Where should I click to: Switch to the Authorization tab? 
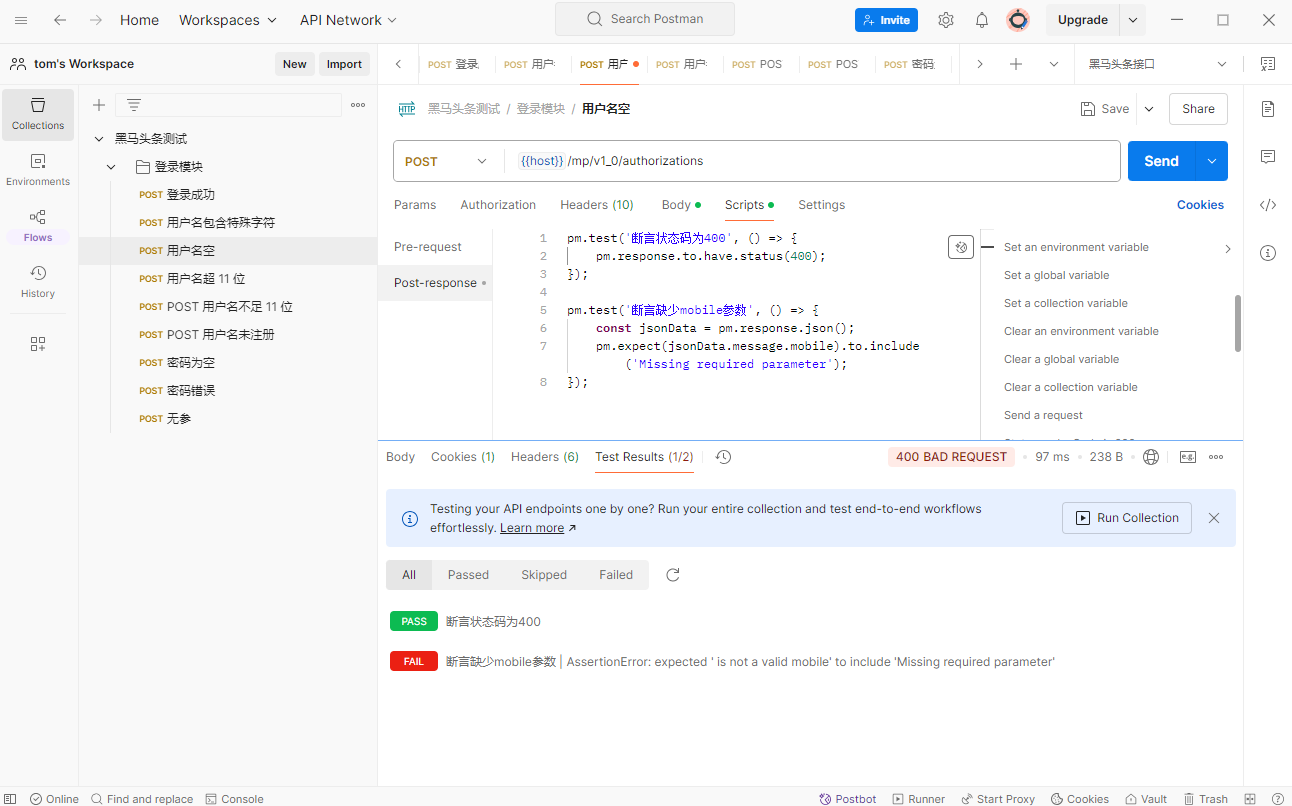click(x=498, y=205)
